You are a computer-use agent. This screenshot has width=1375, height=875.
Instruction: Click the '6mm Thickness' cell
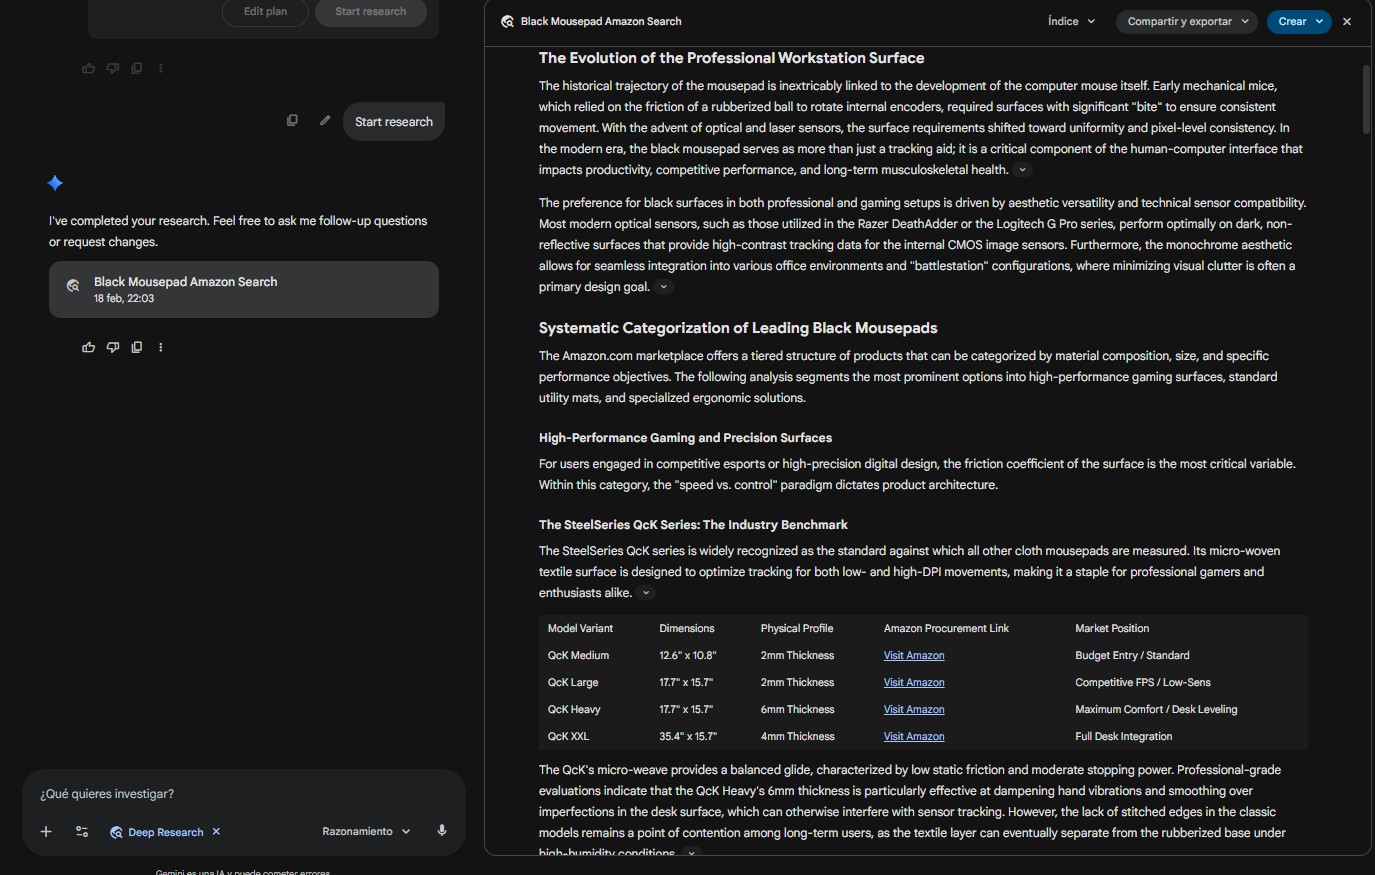point(798,710)
